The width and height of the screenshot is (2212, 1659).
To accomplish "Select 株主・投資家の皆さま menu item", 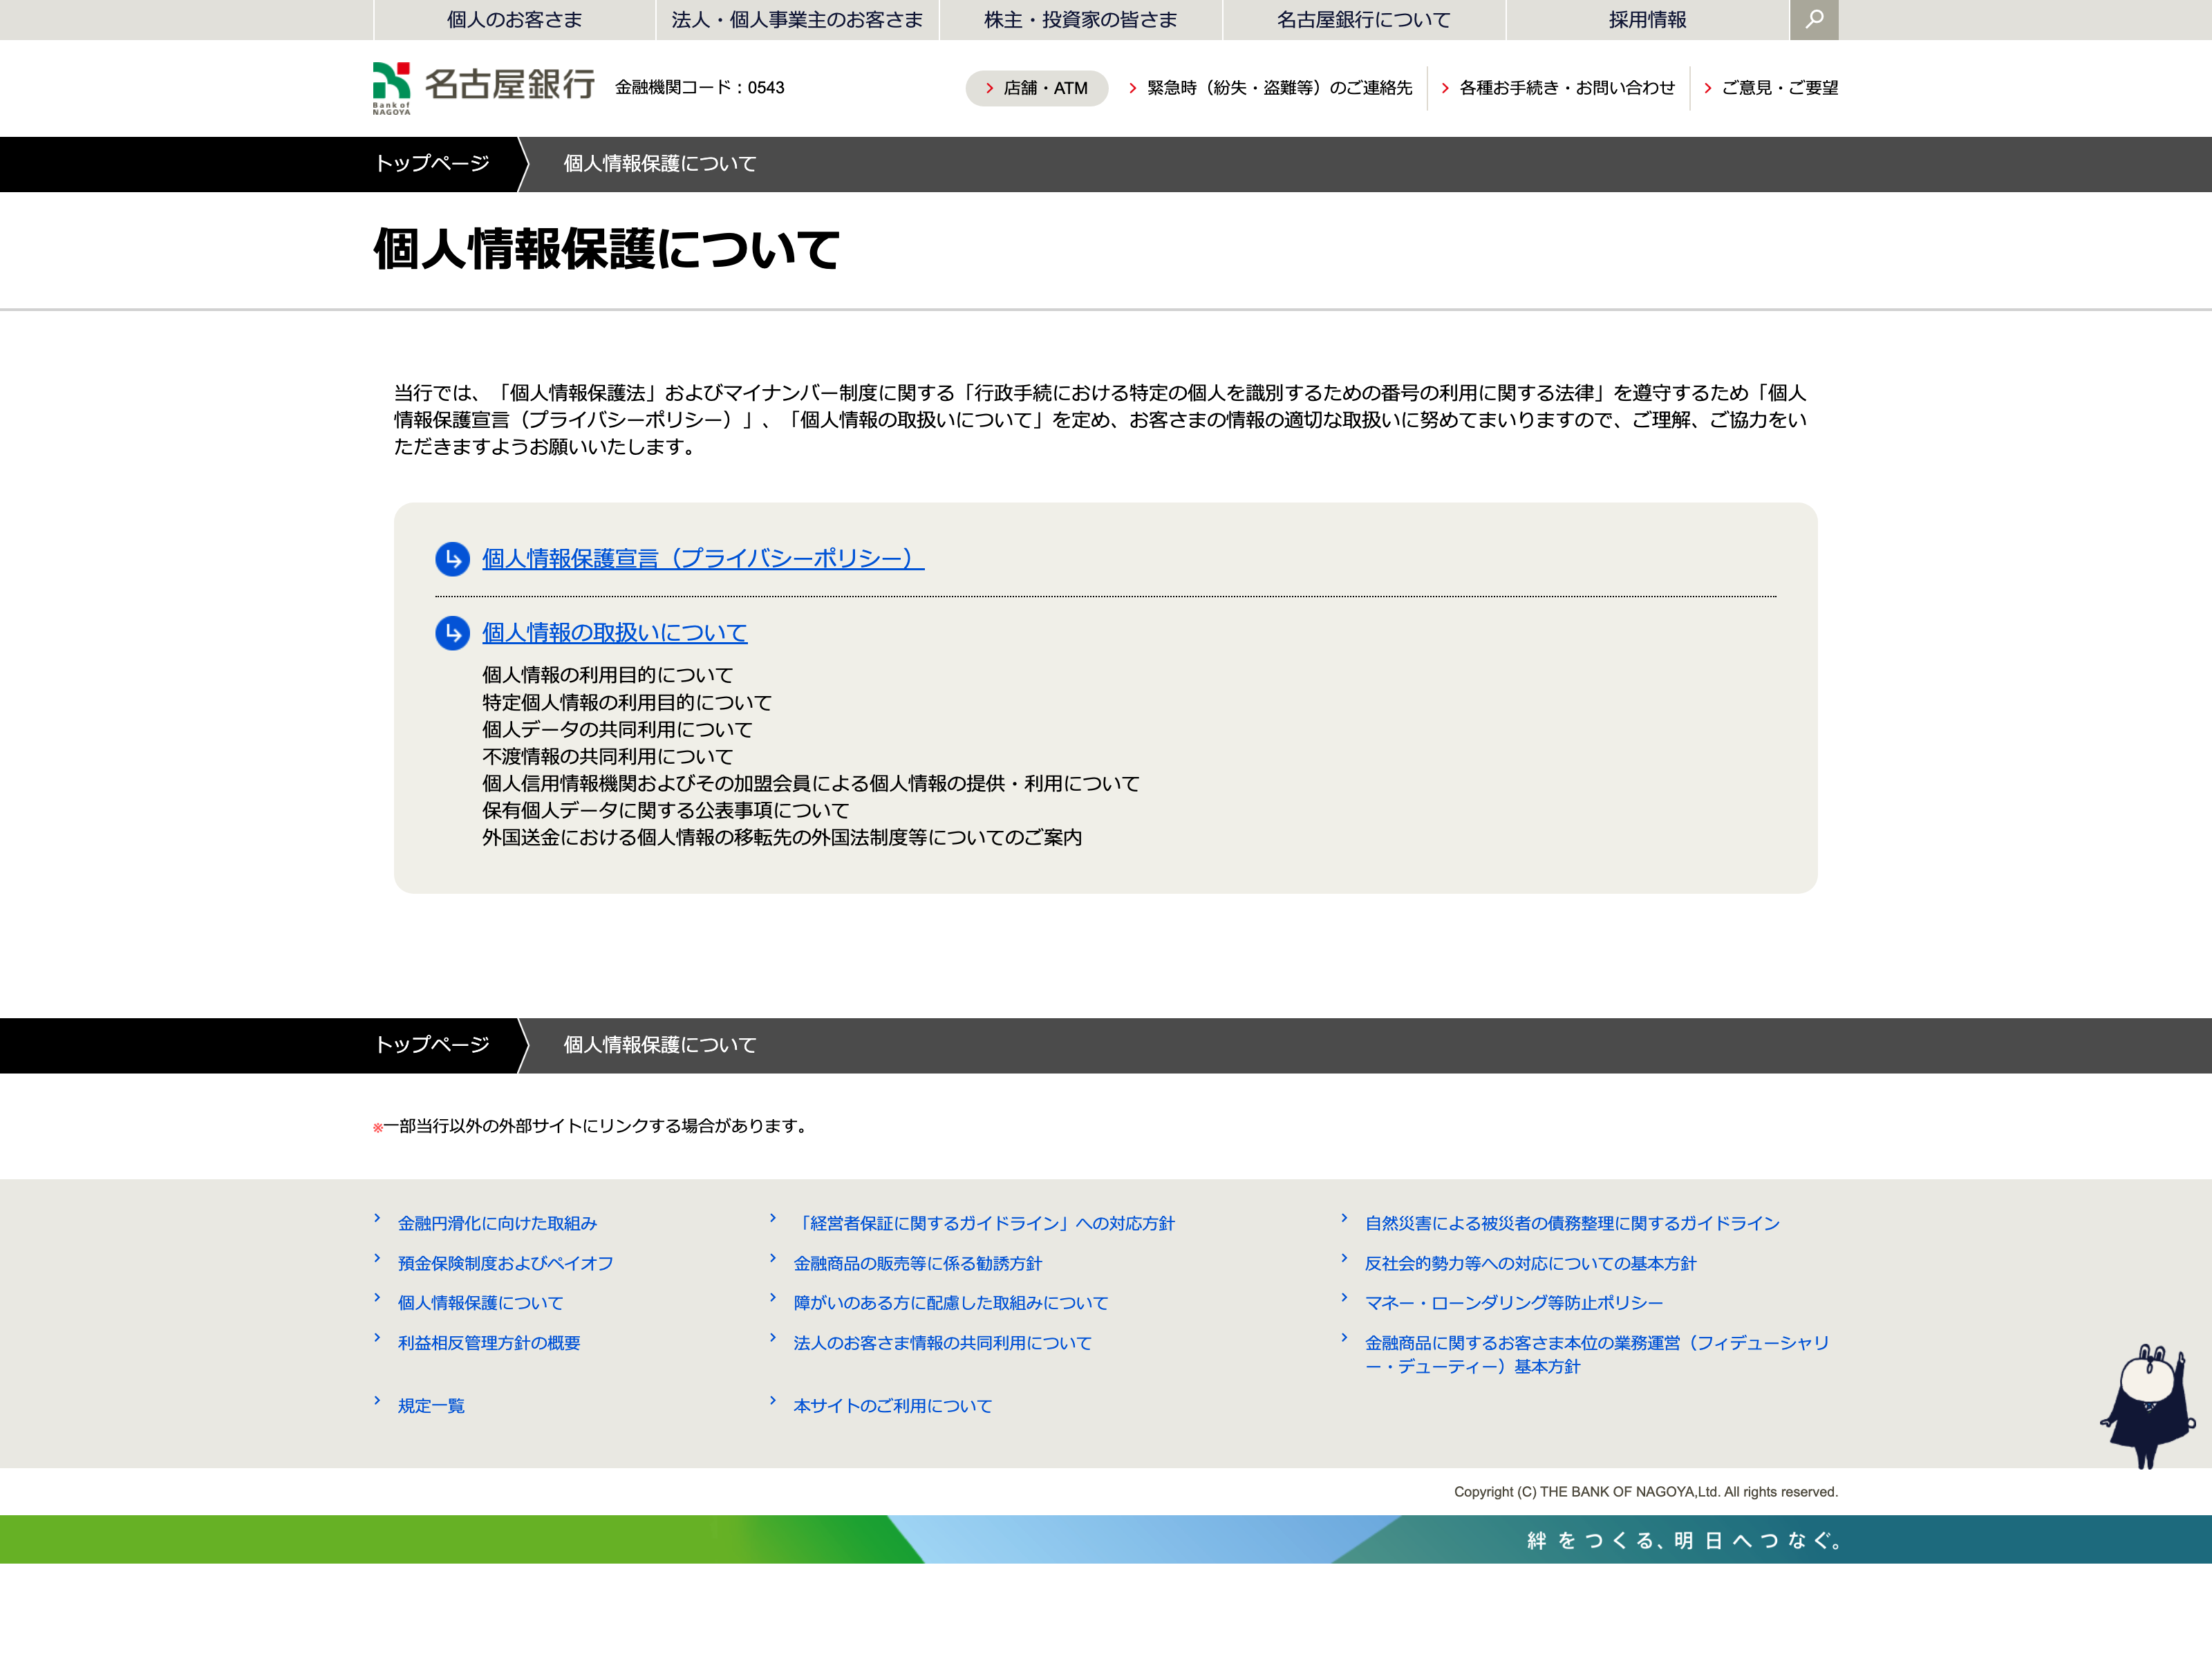I will (1080, 20).
